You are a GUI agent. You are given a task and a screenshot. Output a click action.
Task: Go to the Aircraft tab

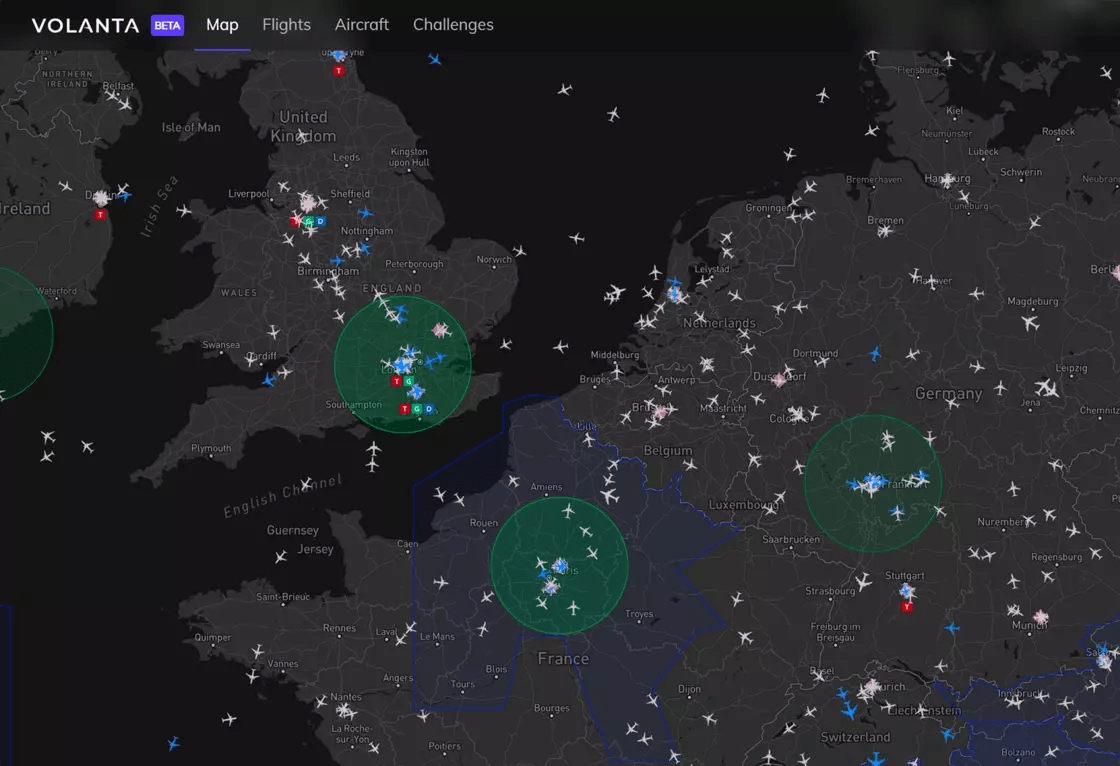(x=362, y=25)
